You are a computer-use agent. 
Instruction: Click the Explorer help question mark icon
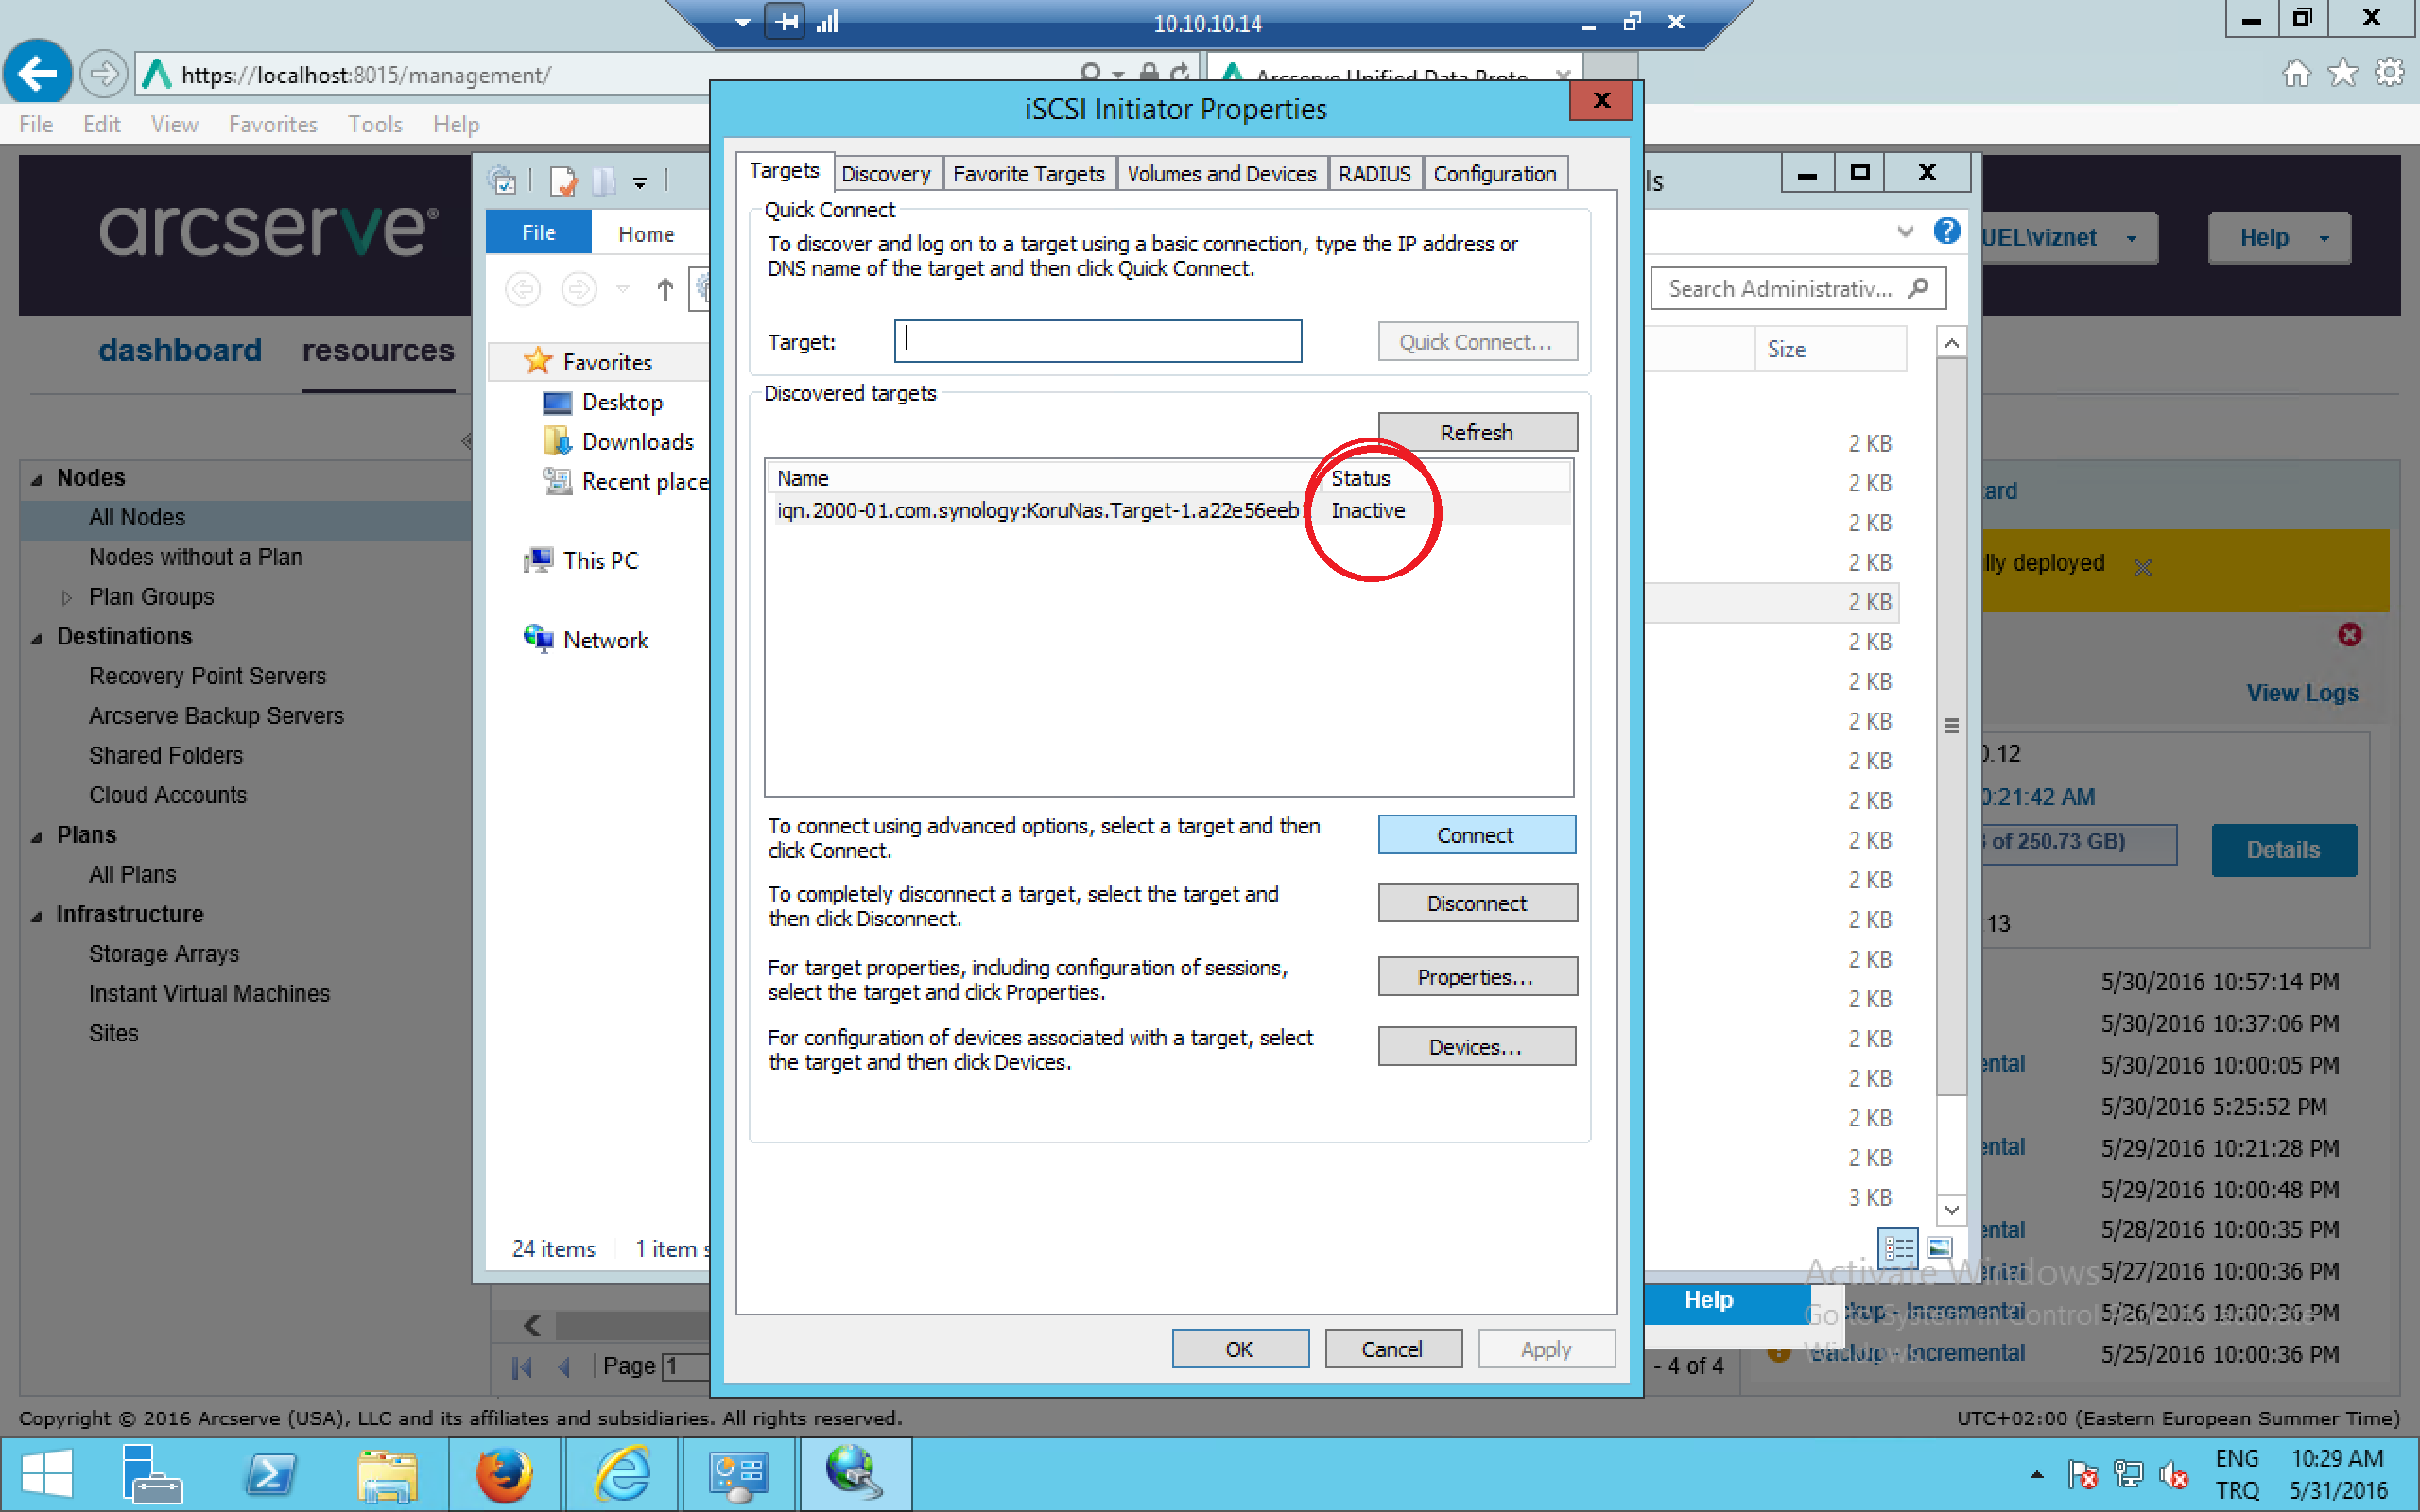click(x=1946, y=232)
